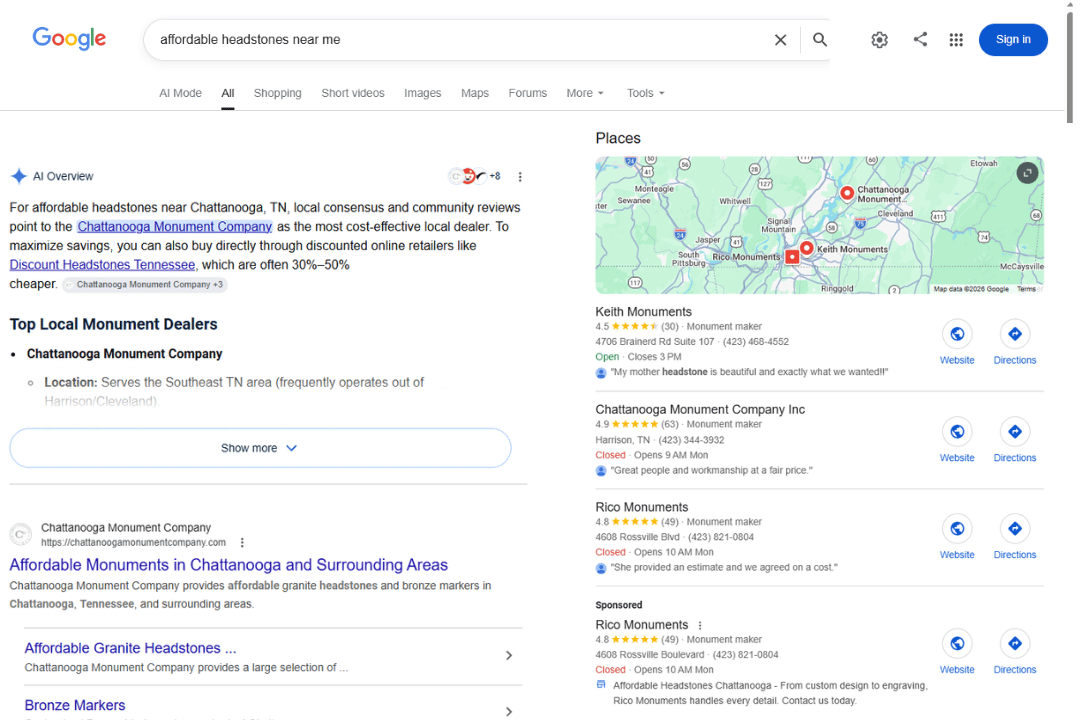Open Bronze Markers sitelink chevron
The width and height of the screenshot is (1080, 720).
pos(509,712)
